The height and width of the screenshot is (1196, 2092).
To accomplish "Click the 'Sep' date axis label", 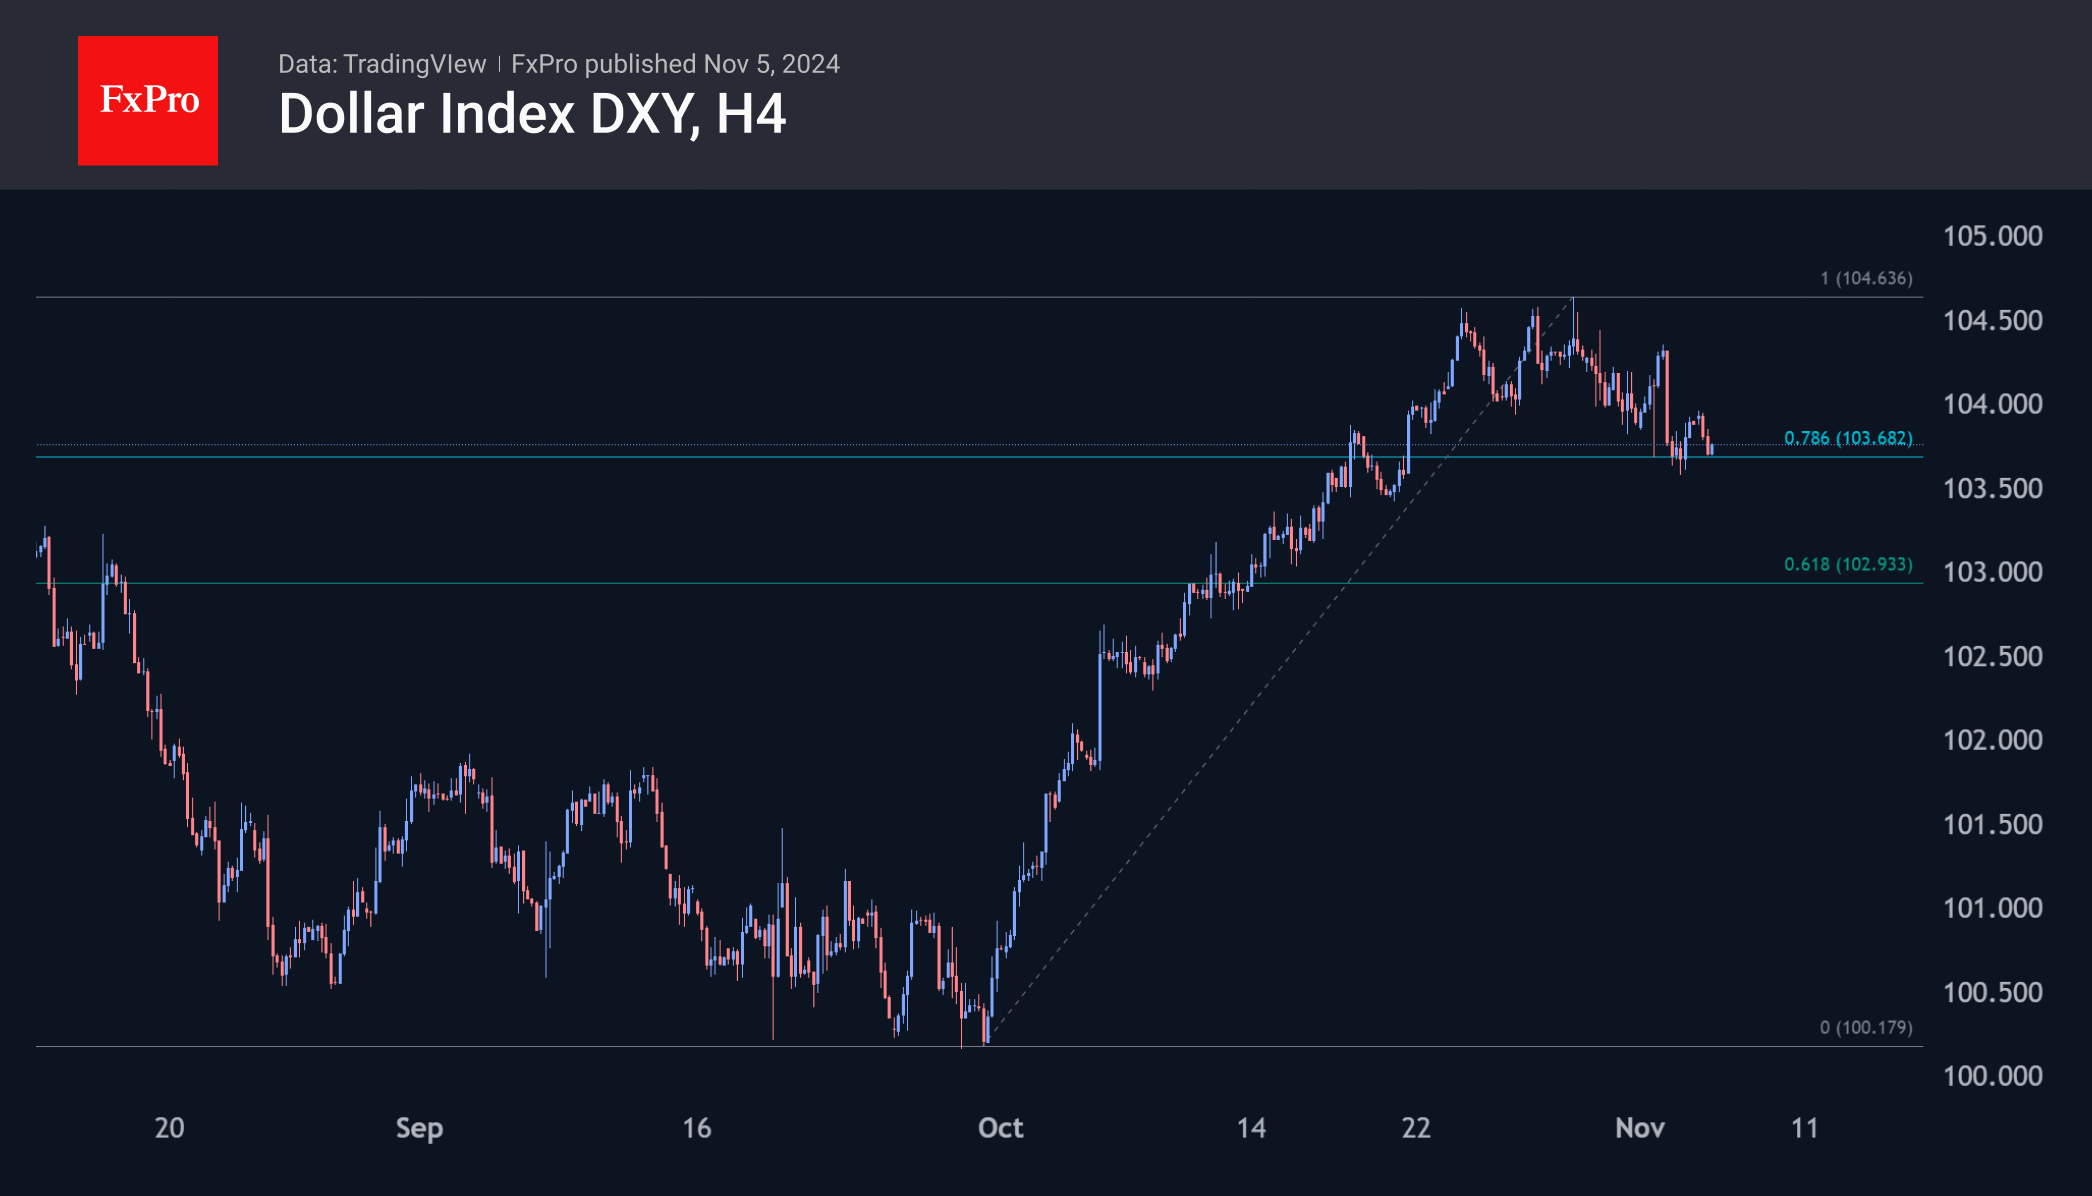I will pos(419,1129).
